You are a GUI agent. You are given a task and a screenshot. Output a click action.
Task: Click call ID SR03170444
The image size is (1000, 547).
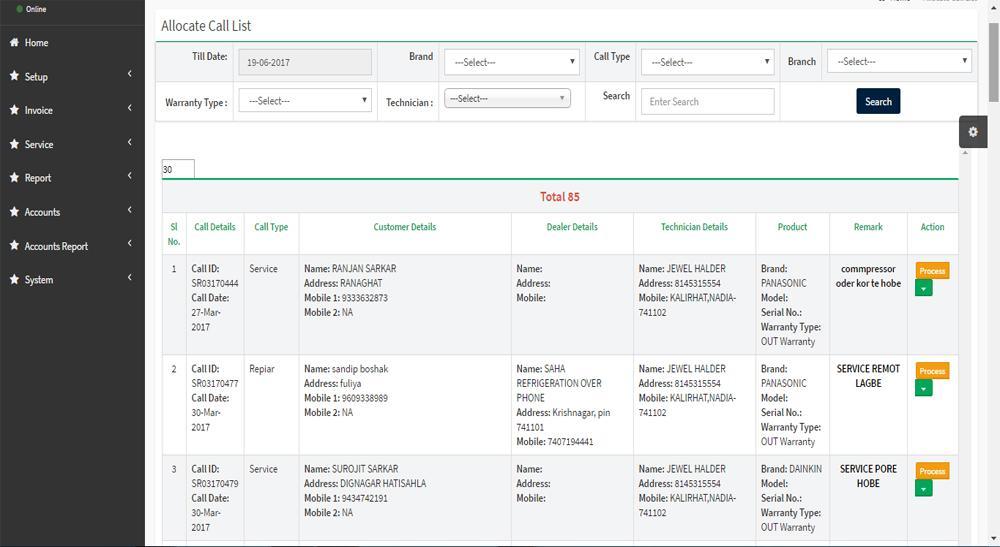(215, 283)
